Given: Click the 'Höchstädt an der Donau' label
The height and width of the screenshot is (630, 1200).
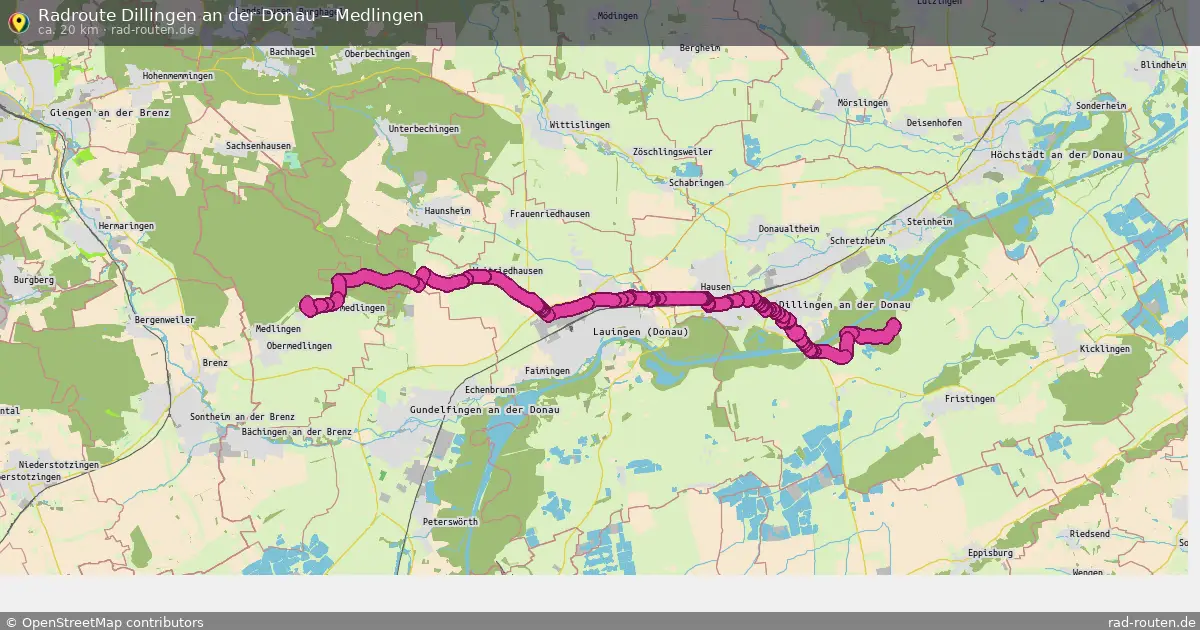Looking at the screenshot, I should coord(1056,155).
